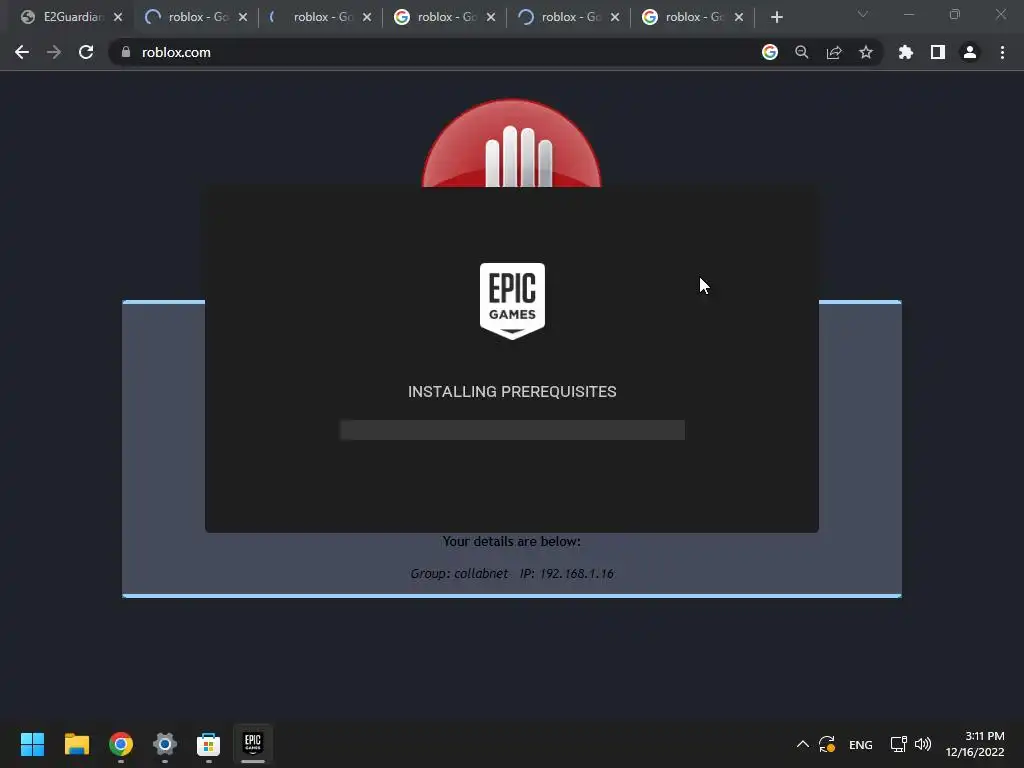Close the second tab, first roblox

point(243,17)
